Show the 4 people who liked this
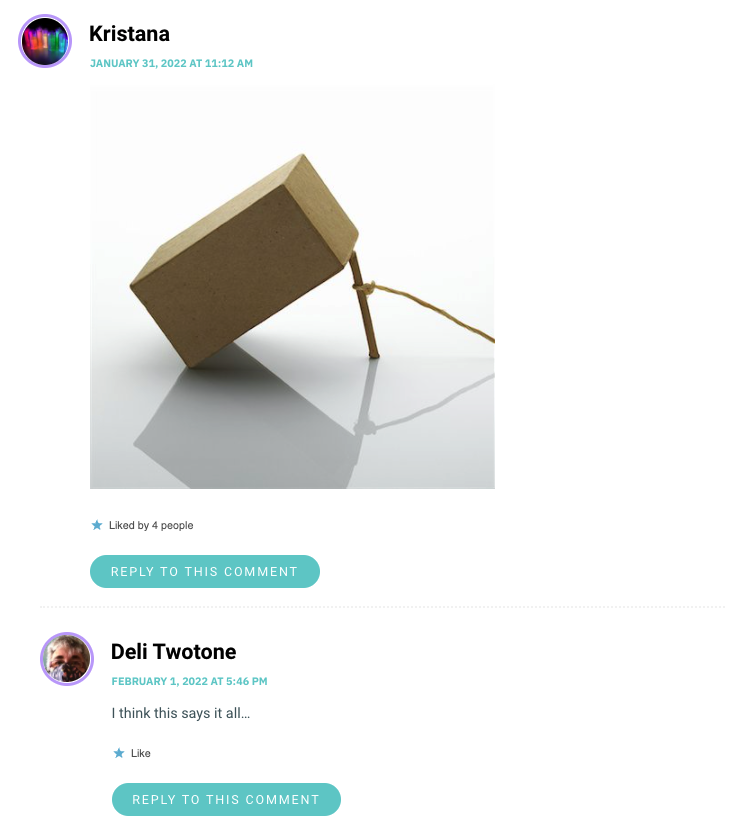This screenshot has width=745, height=831. (x=172, y=525)
